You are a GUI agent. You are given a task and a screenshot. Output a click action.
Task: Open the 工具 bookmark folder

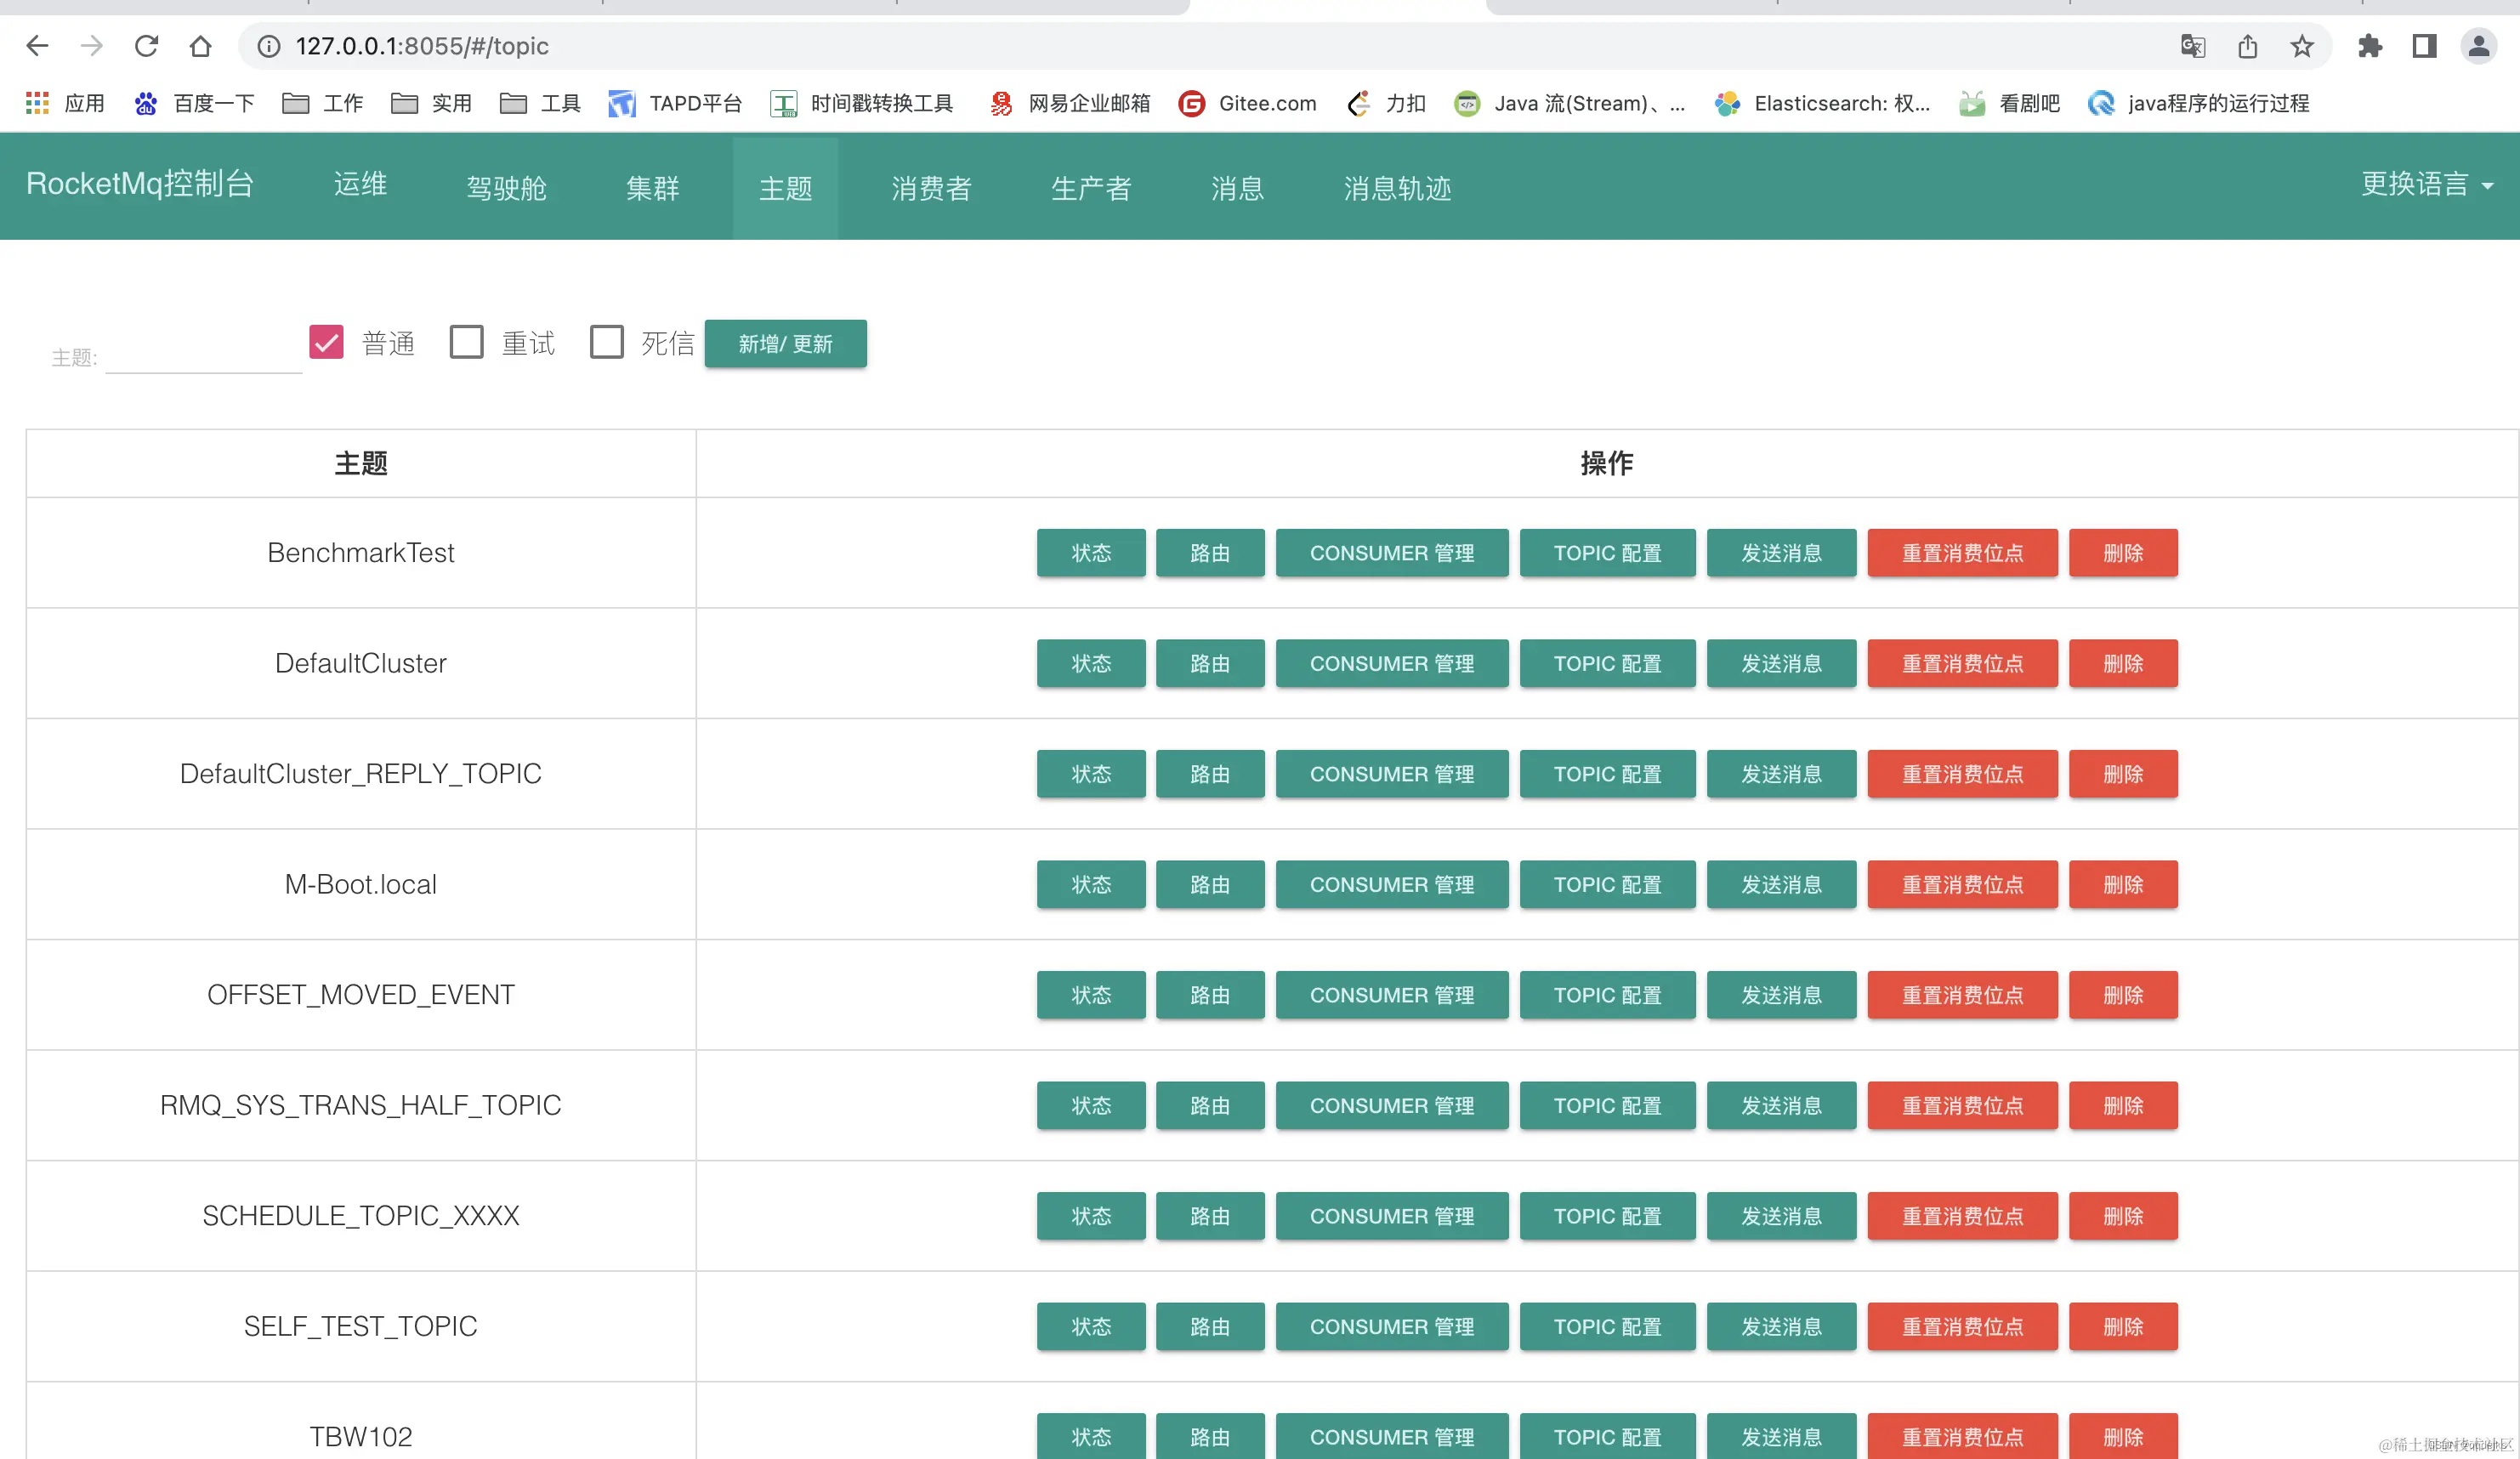coord(540,103)
